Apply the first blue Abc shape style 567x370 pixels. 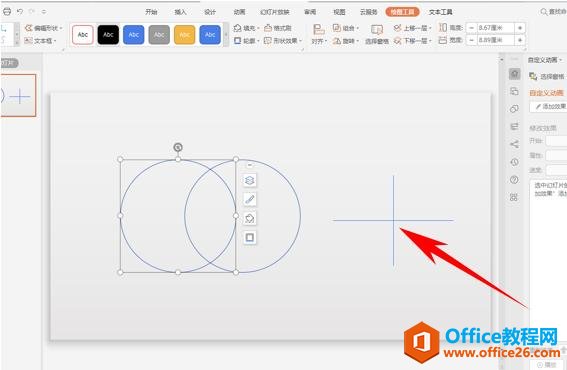pos(133,35)
